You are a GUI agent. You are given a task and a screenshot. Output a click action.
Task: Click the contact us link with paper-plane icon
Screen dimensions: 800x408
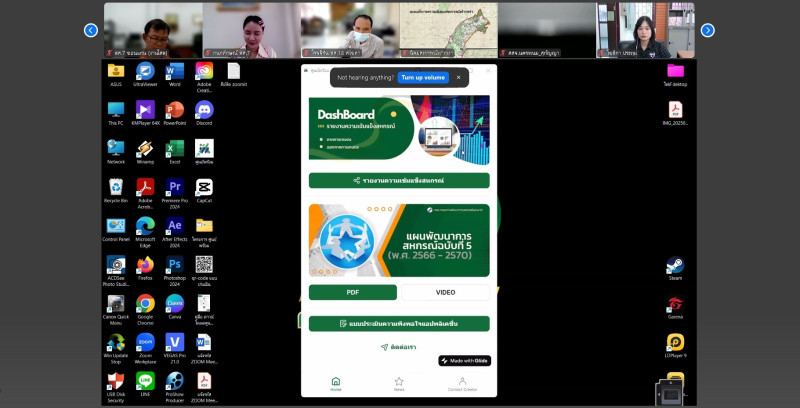click(x=399, y=347)
